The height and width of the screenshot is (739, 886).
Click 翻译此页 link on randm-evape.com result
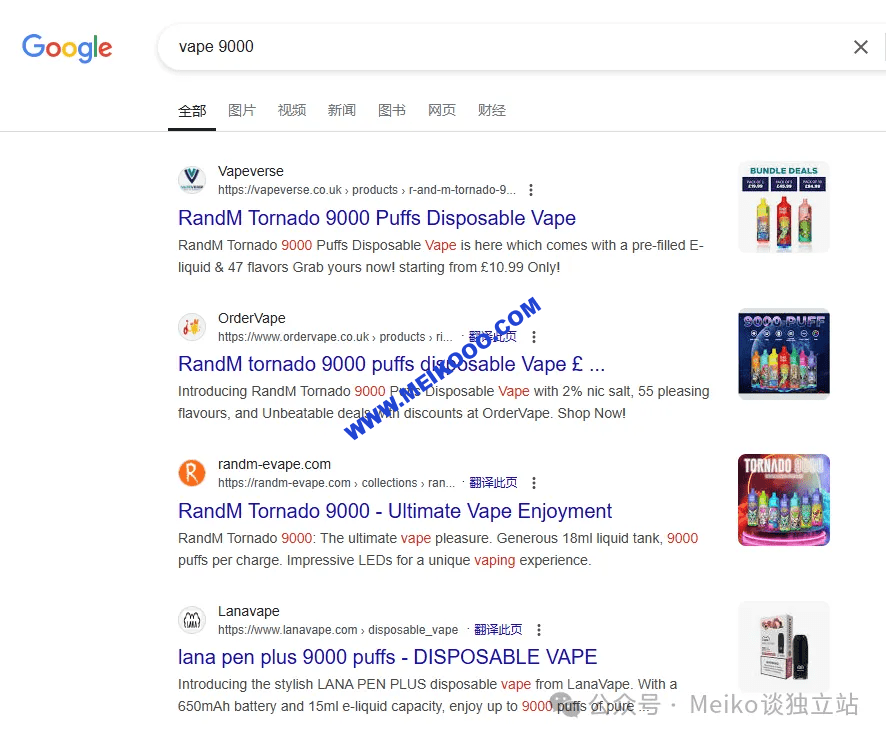(x=494, y=483)
